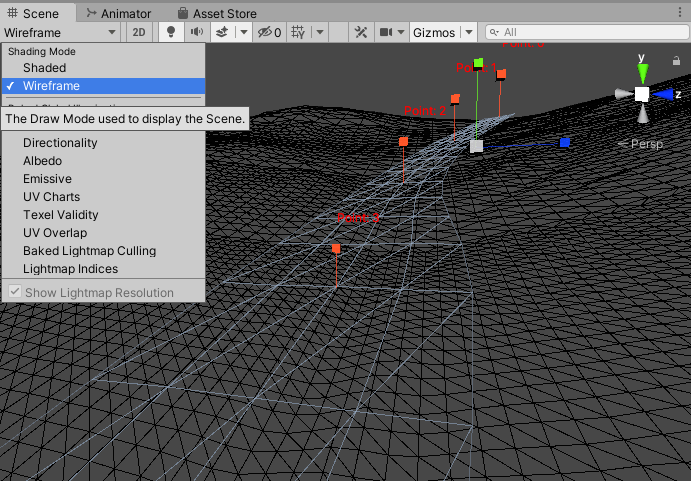This screenshot has width=691, height=481.
Task: Open Gizmos dropdown arrow
Action: (x=469, y=32)
